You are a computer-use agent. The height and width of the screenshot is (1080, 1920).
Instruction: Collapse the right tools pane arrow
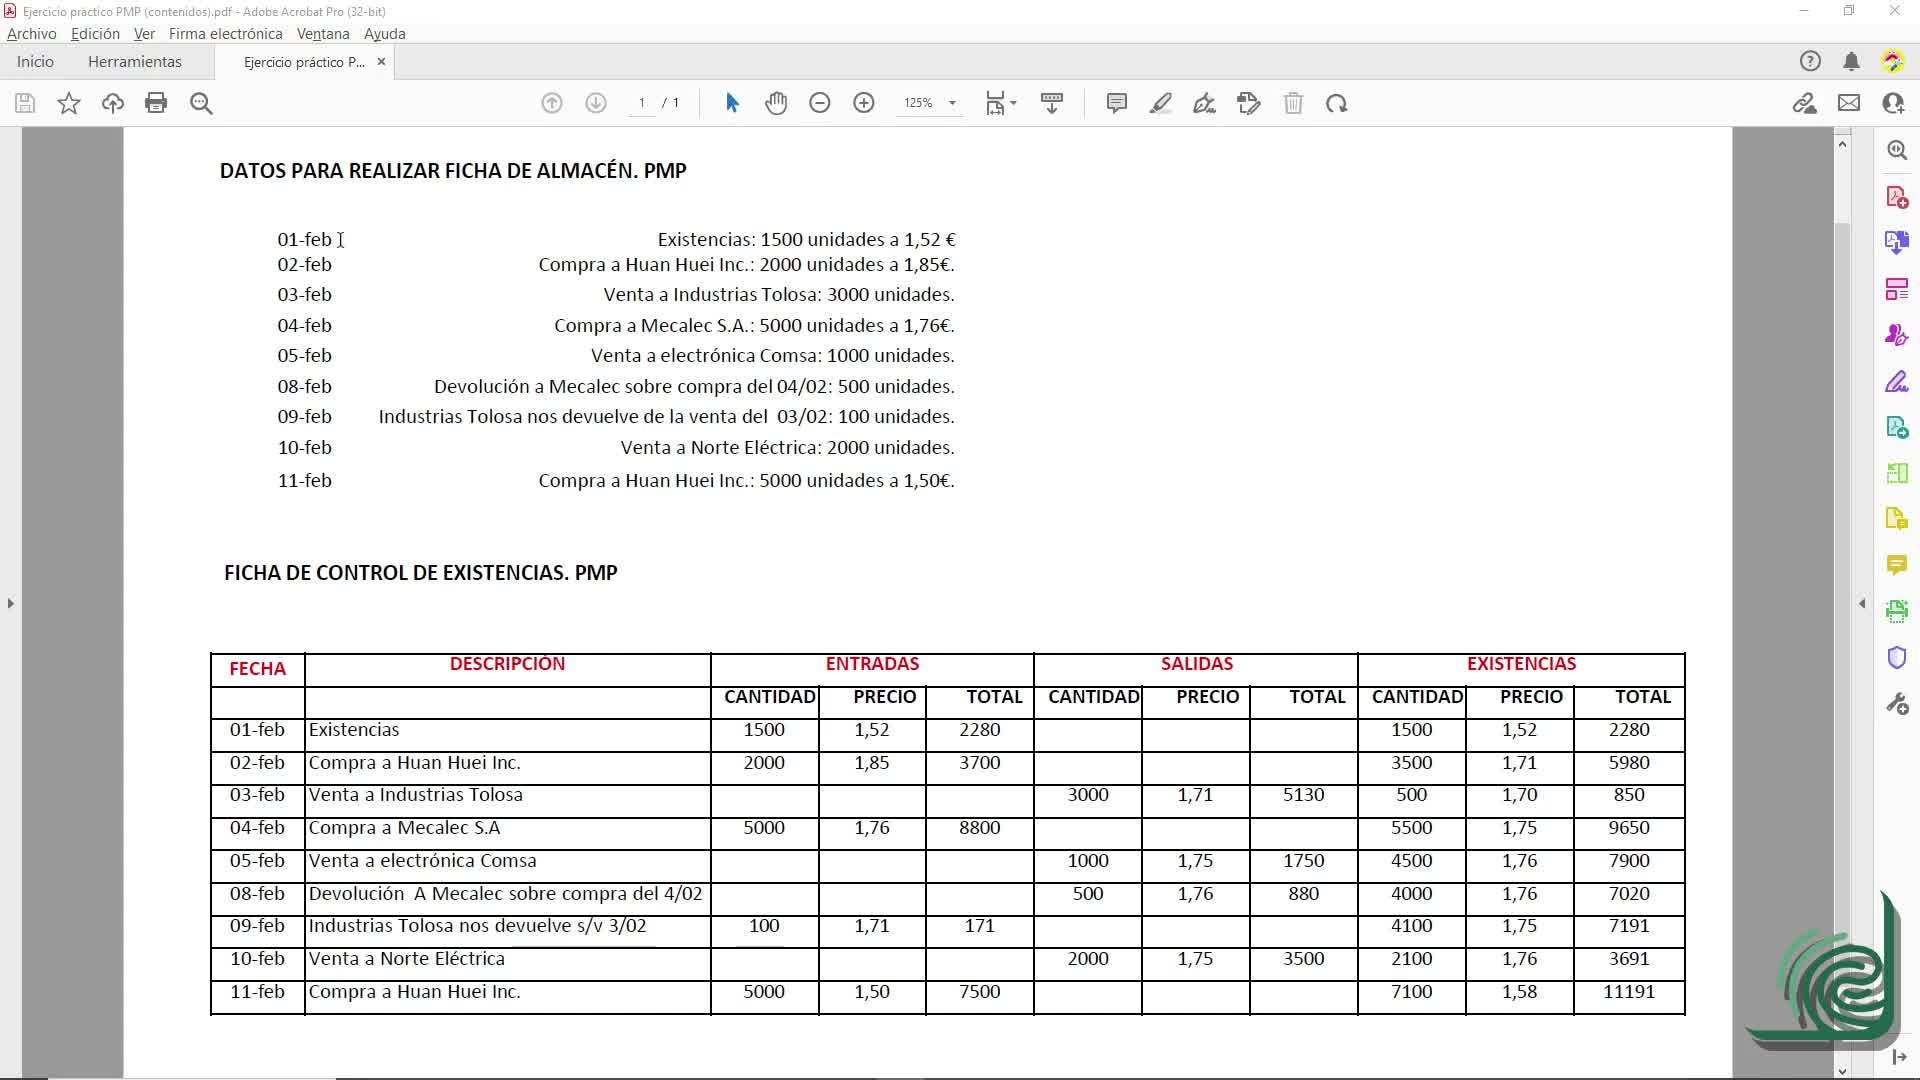pos(1862,603)
